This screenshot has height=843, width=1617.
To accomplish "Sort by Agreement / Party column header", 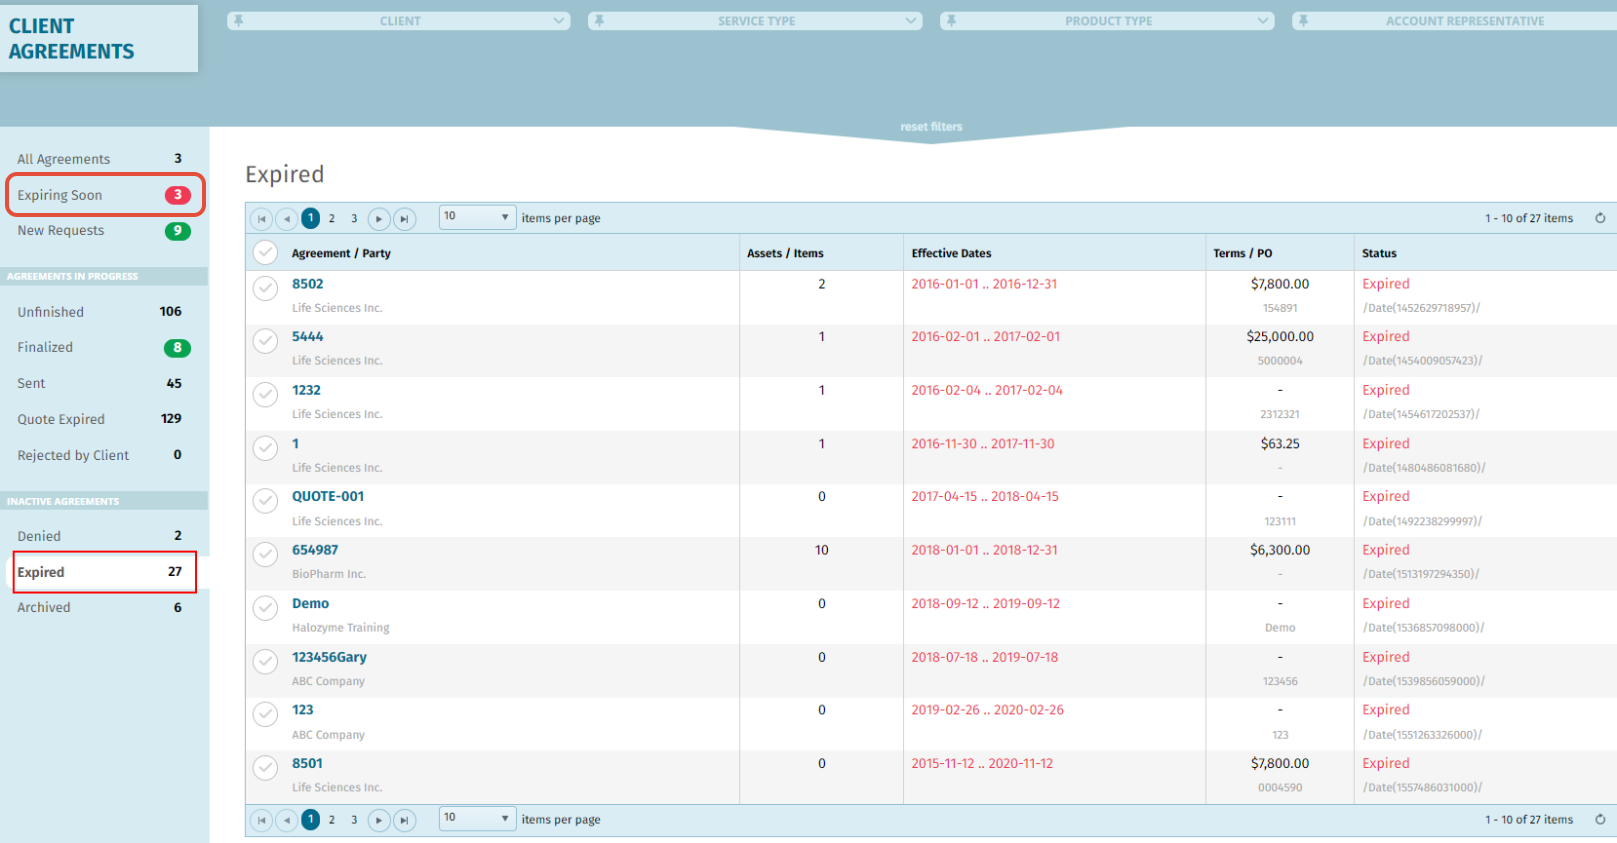I will [341, 254].
